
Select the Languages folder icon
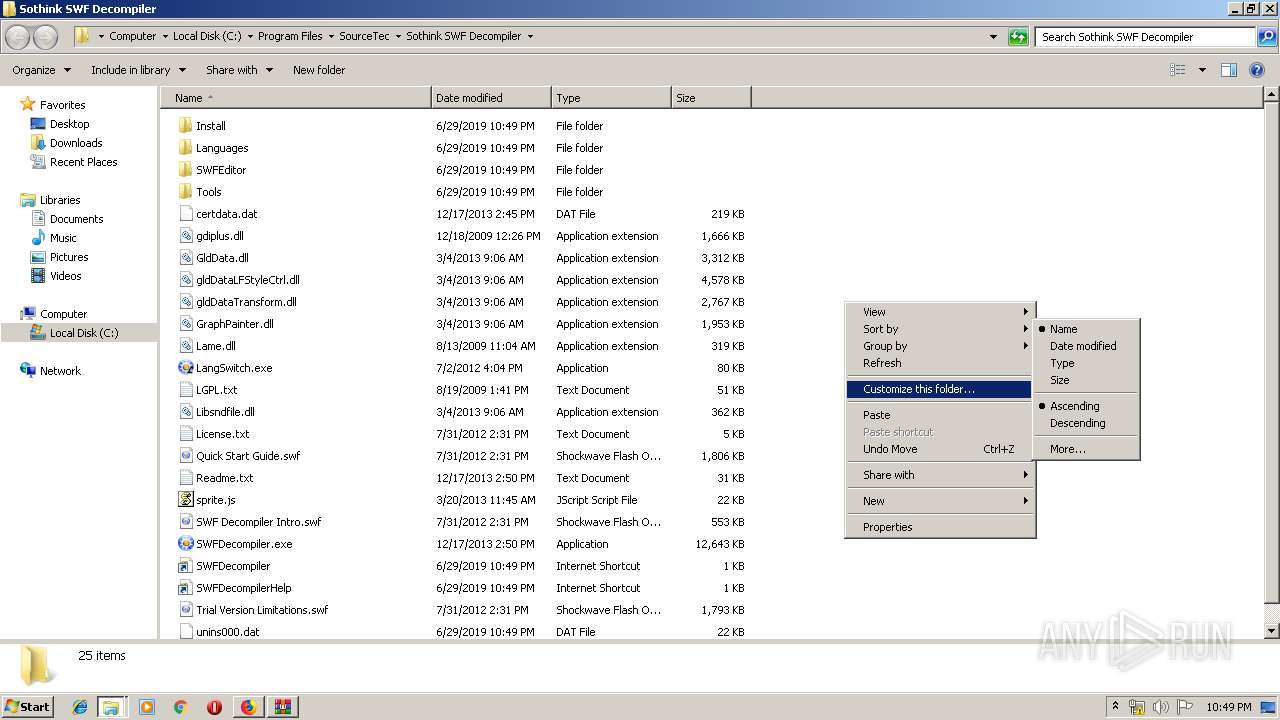point(185,148)
